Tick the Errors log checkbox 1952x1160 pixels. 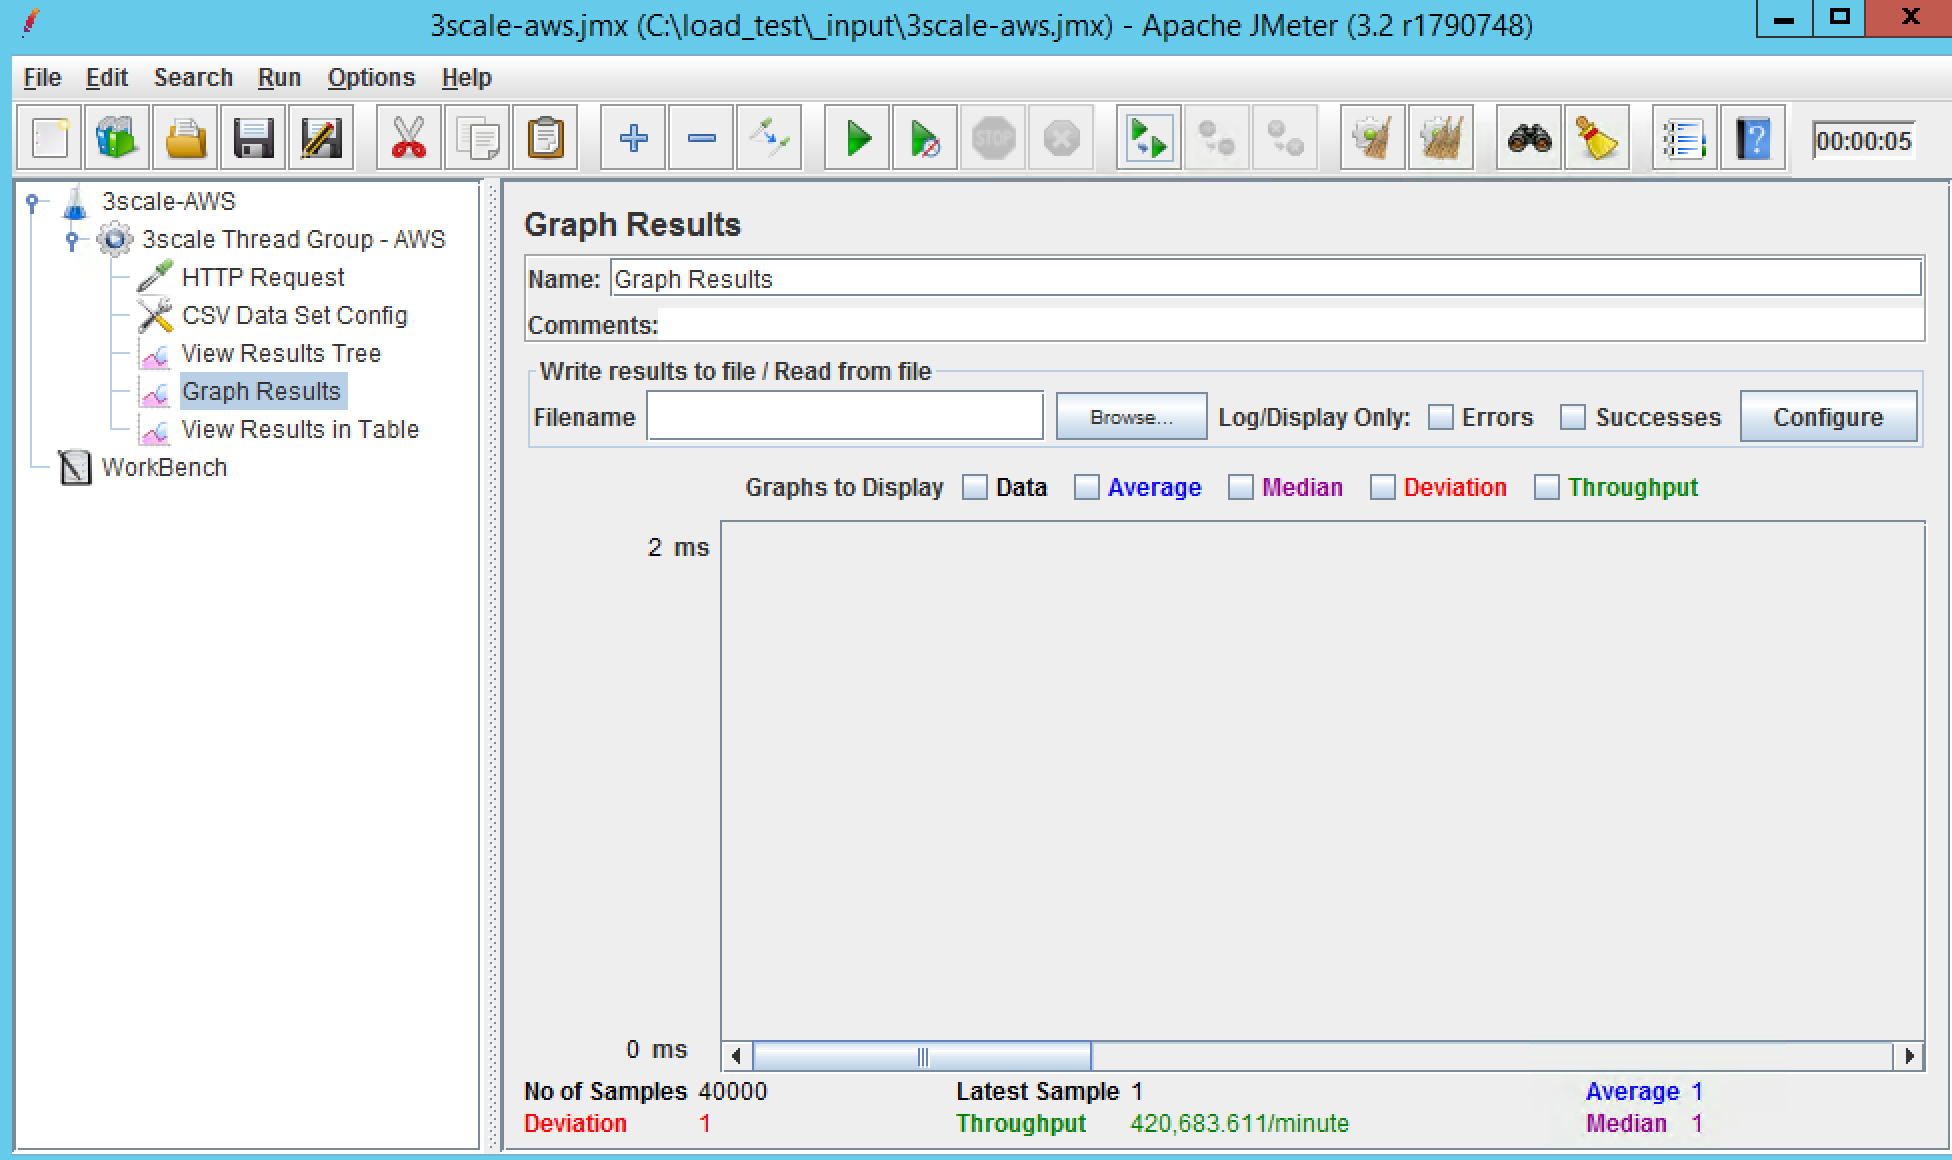(1441, 418)
